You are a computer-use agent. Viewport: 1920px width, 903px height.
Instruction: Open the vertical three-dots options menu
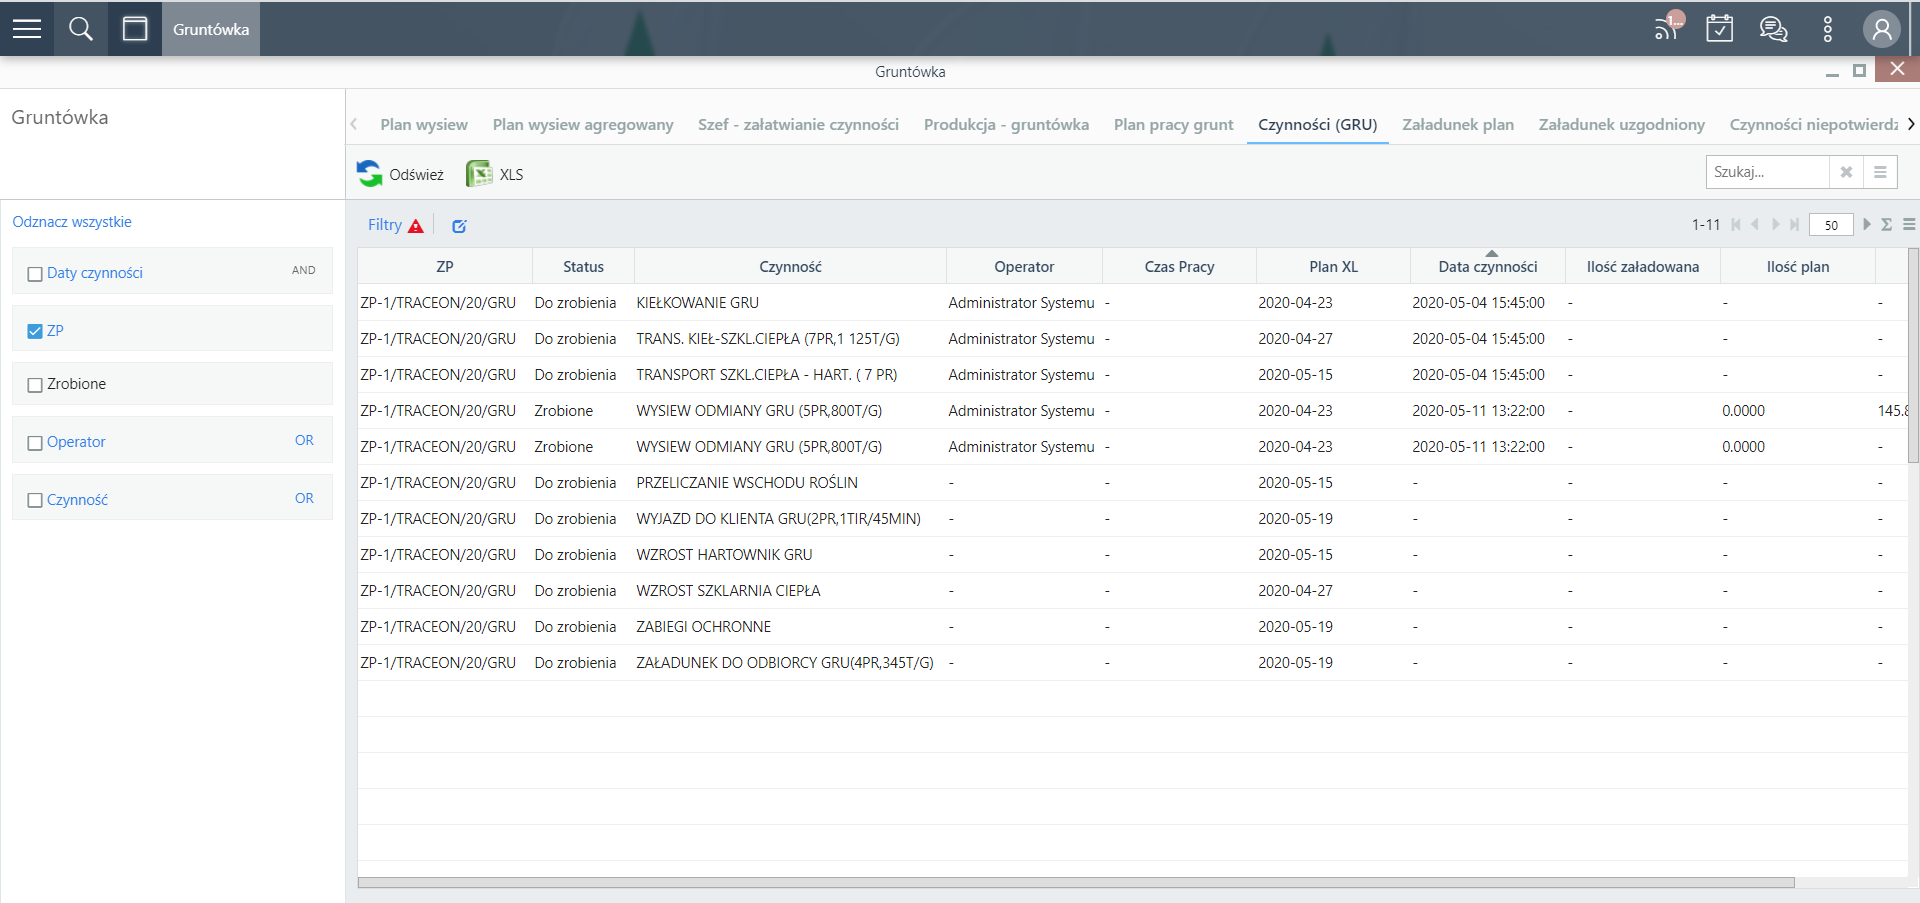1828,29
